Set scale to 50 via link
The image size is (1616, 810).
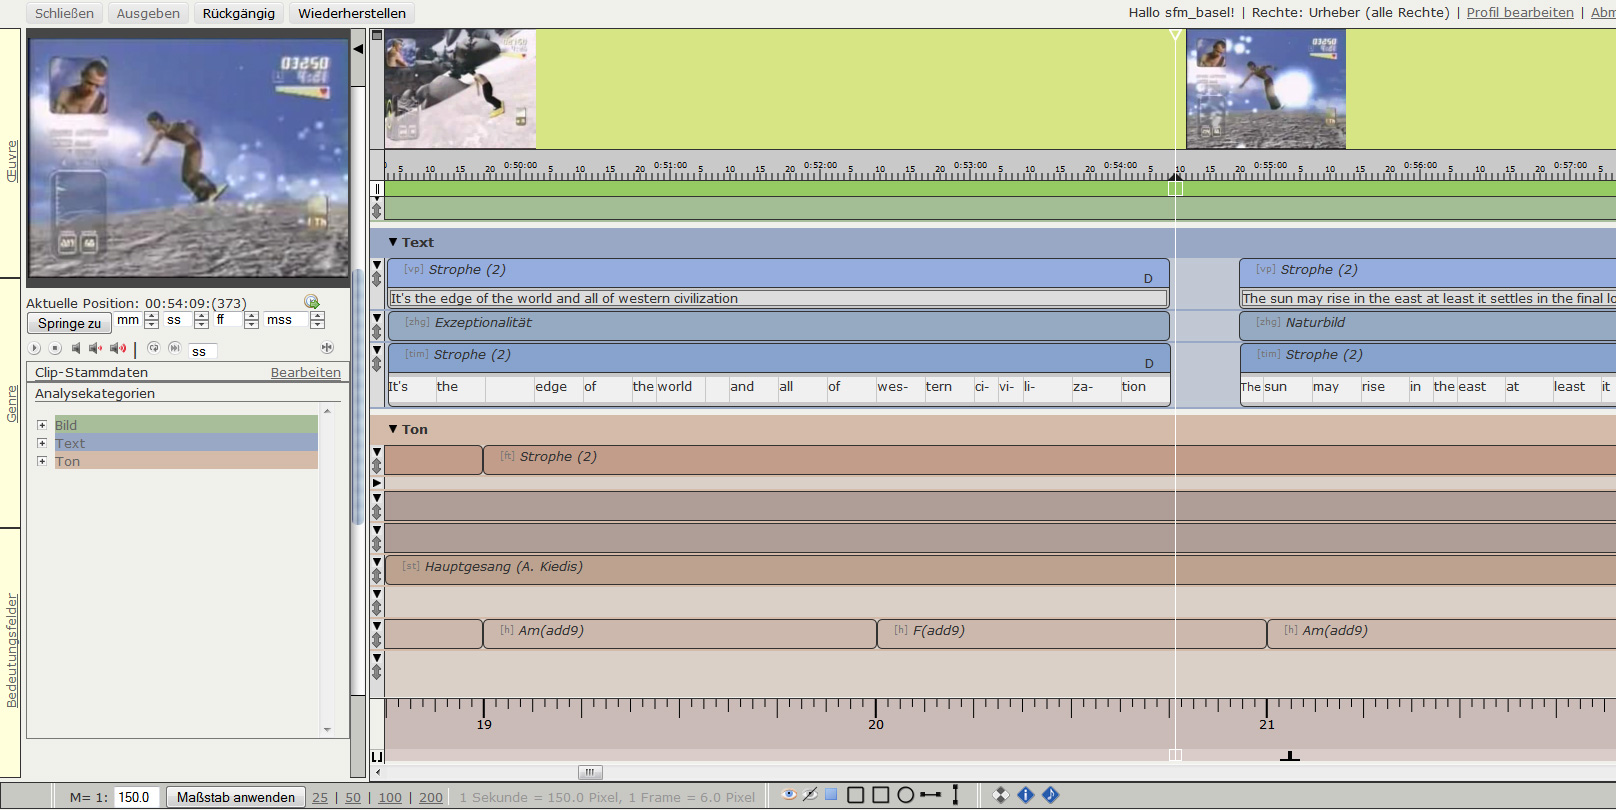(353, 797)
